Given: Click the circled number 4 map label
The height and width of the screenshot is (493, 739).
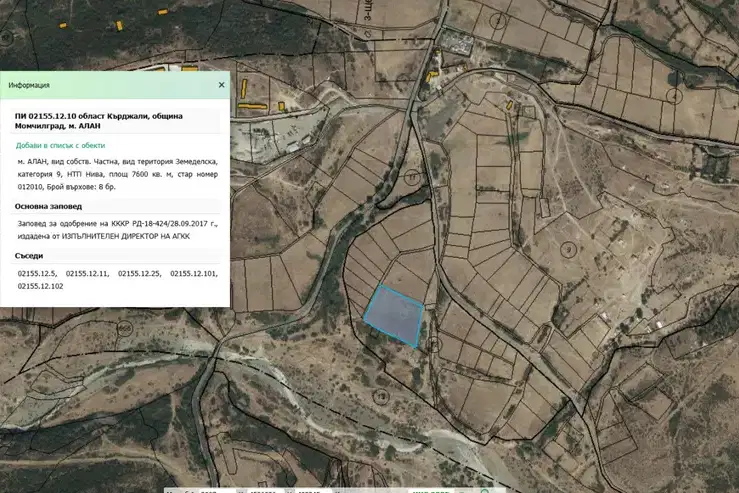Looking at the screenshot, I should [674, 96].
